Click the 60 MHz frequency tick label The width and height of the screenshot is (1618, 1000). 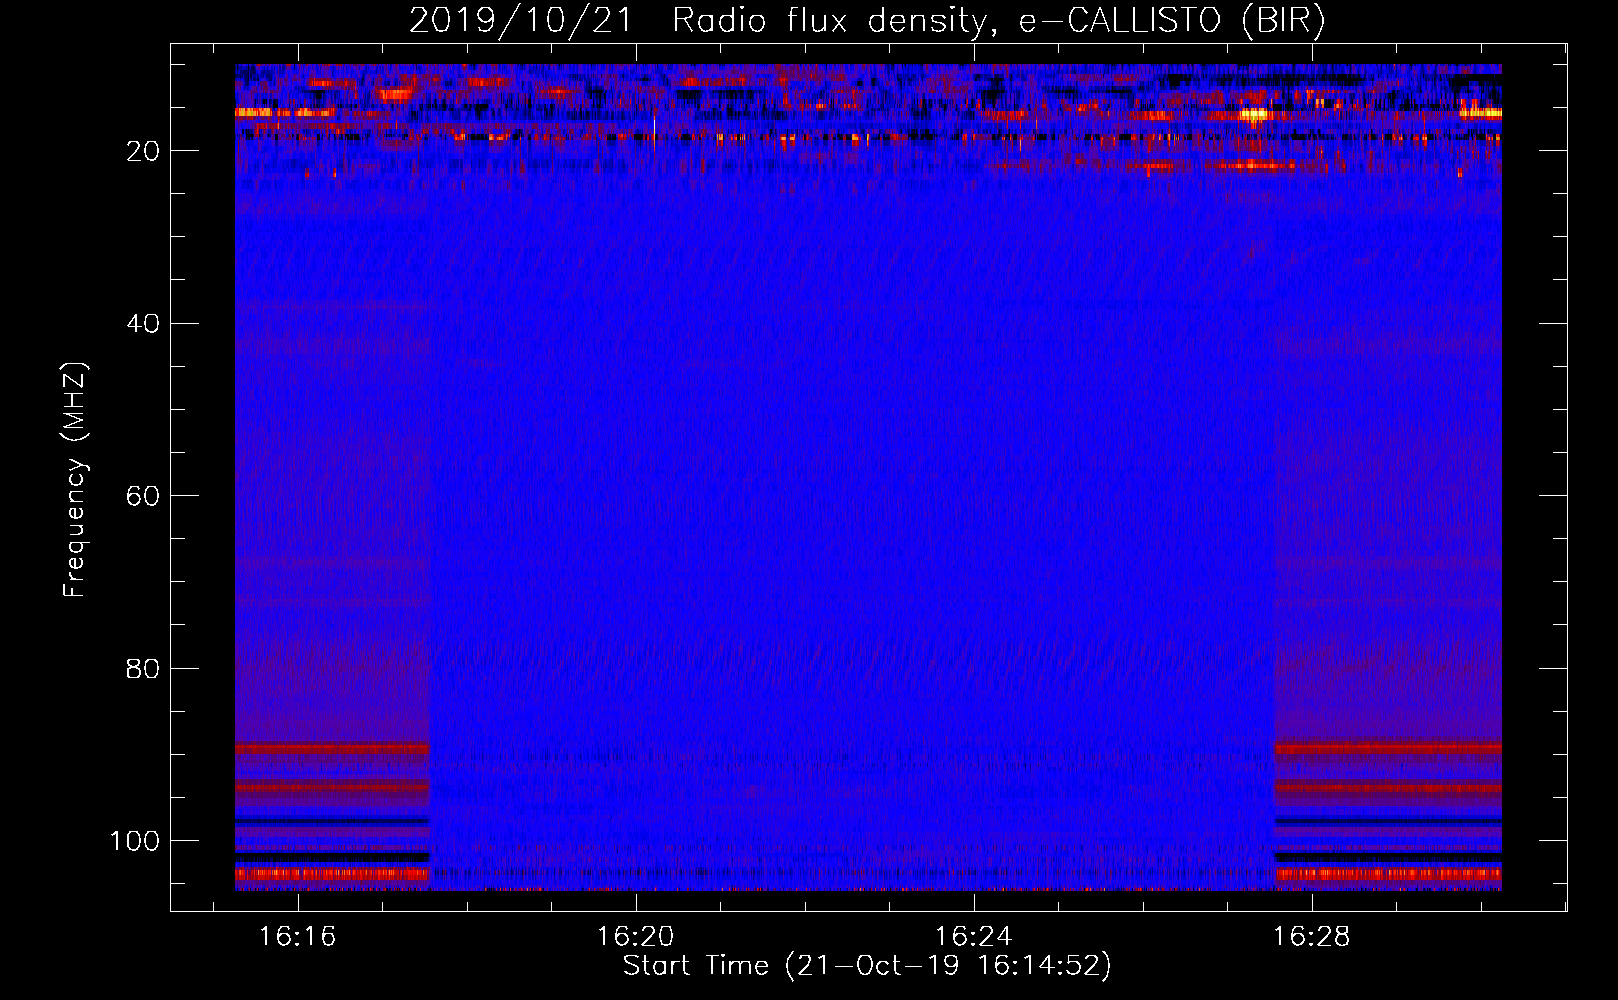144,496
